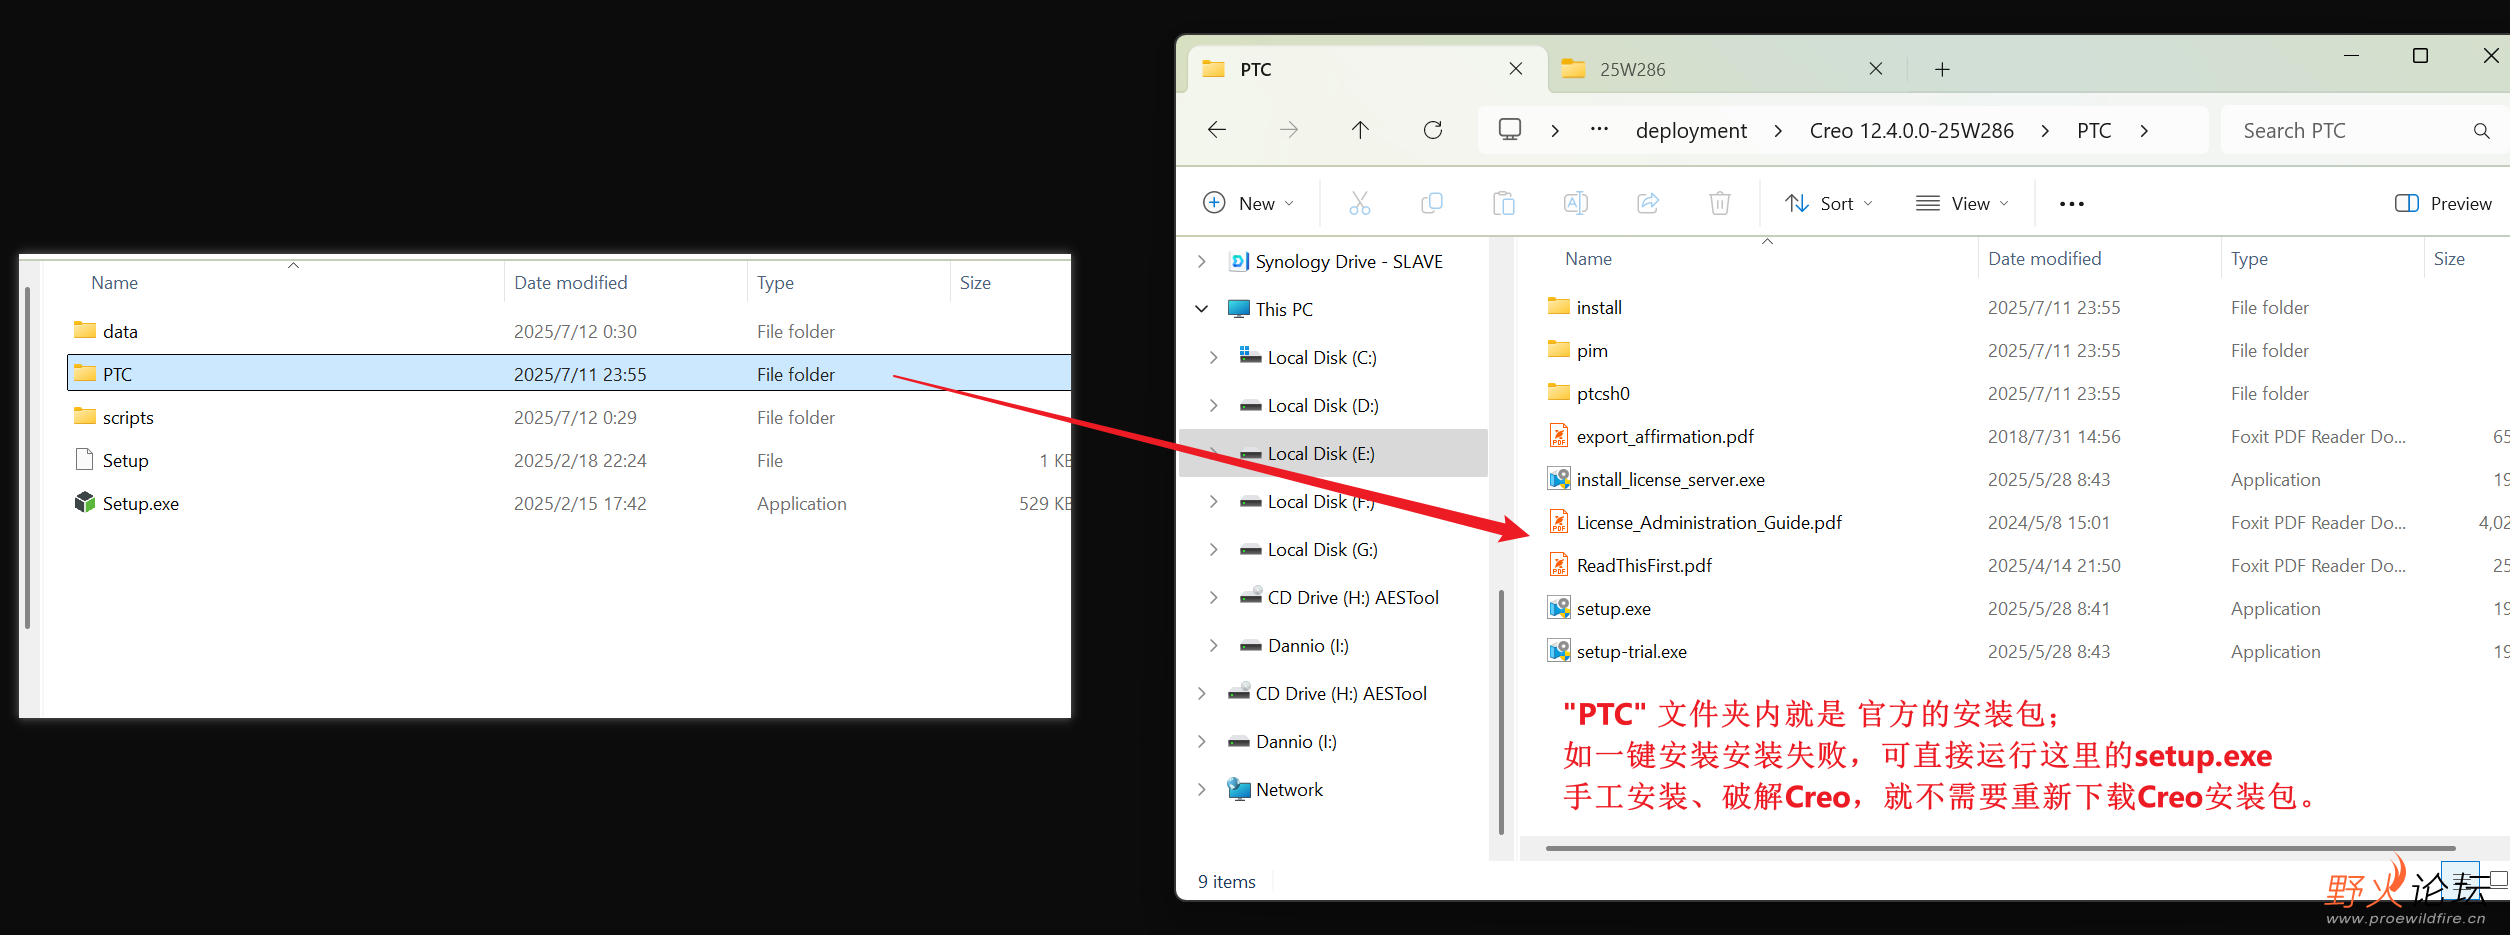Screen dimensions: 2510x935
Task: Sort by Size column in left window
Action: coord(975,283)
